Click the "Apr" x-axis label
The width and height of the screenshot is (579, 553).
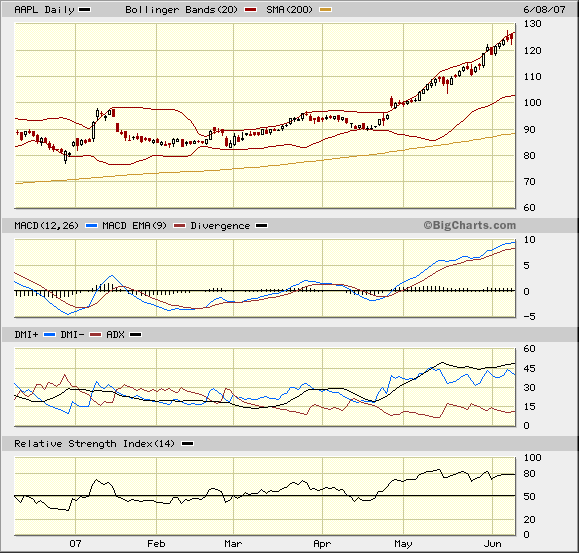[x=322, y=544]
